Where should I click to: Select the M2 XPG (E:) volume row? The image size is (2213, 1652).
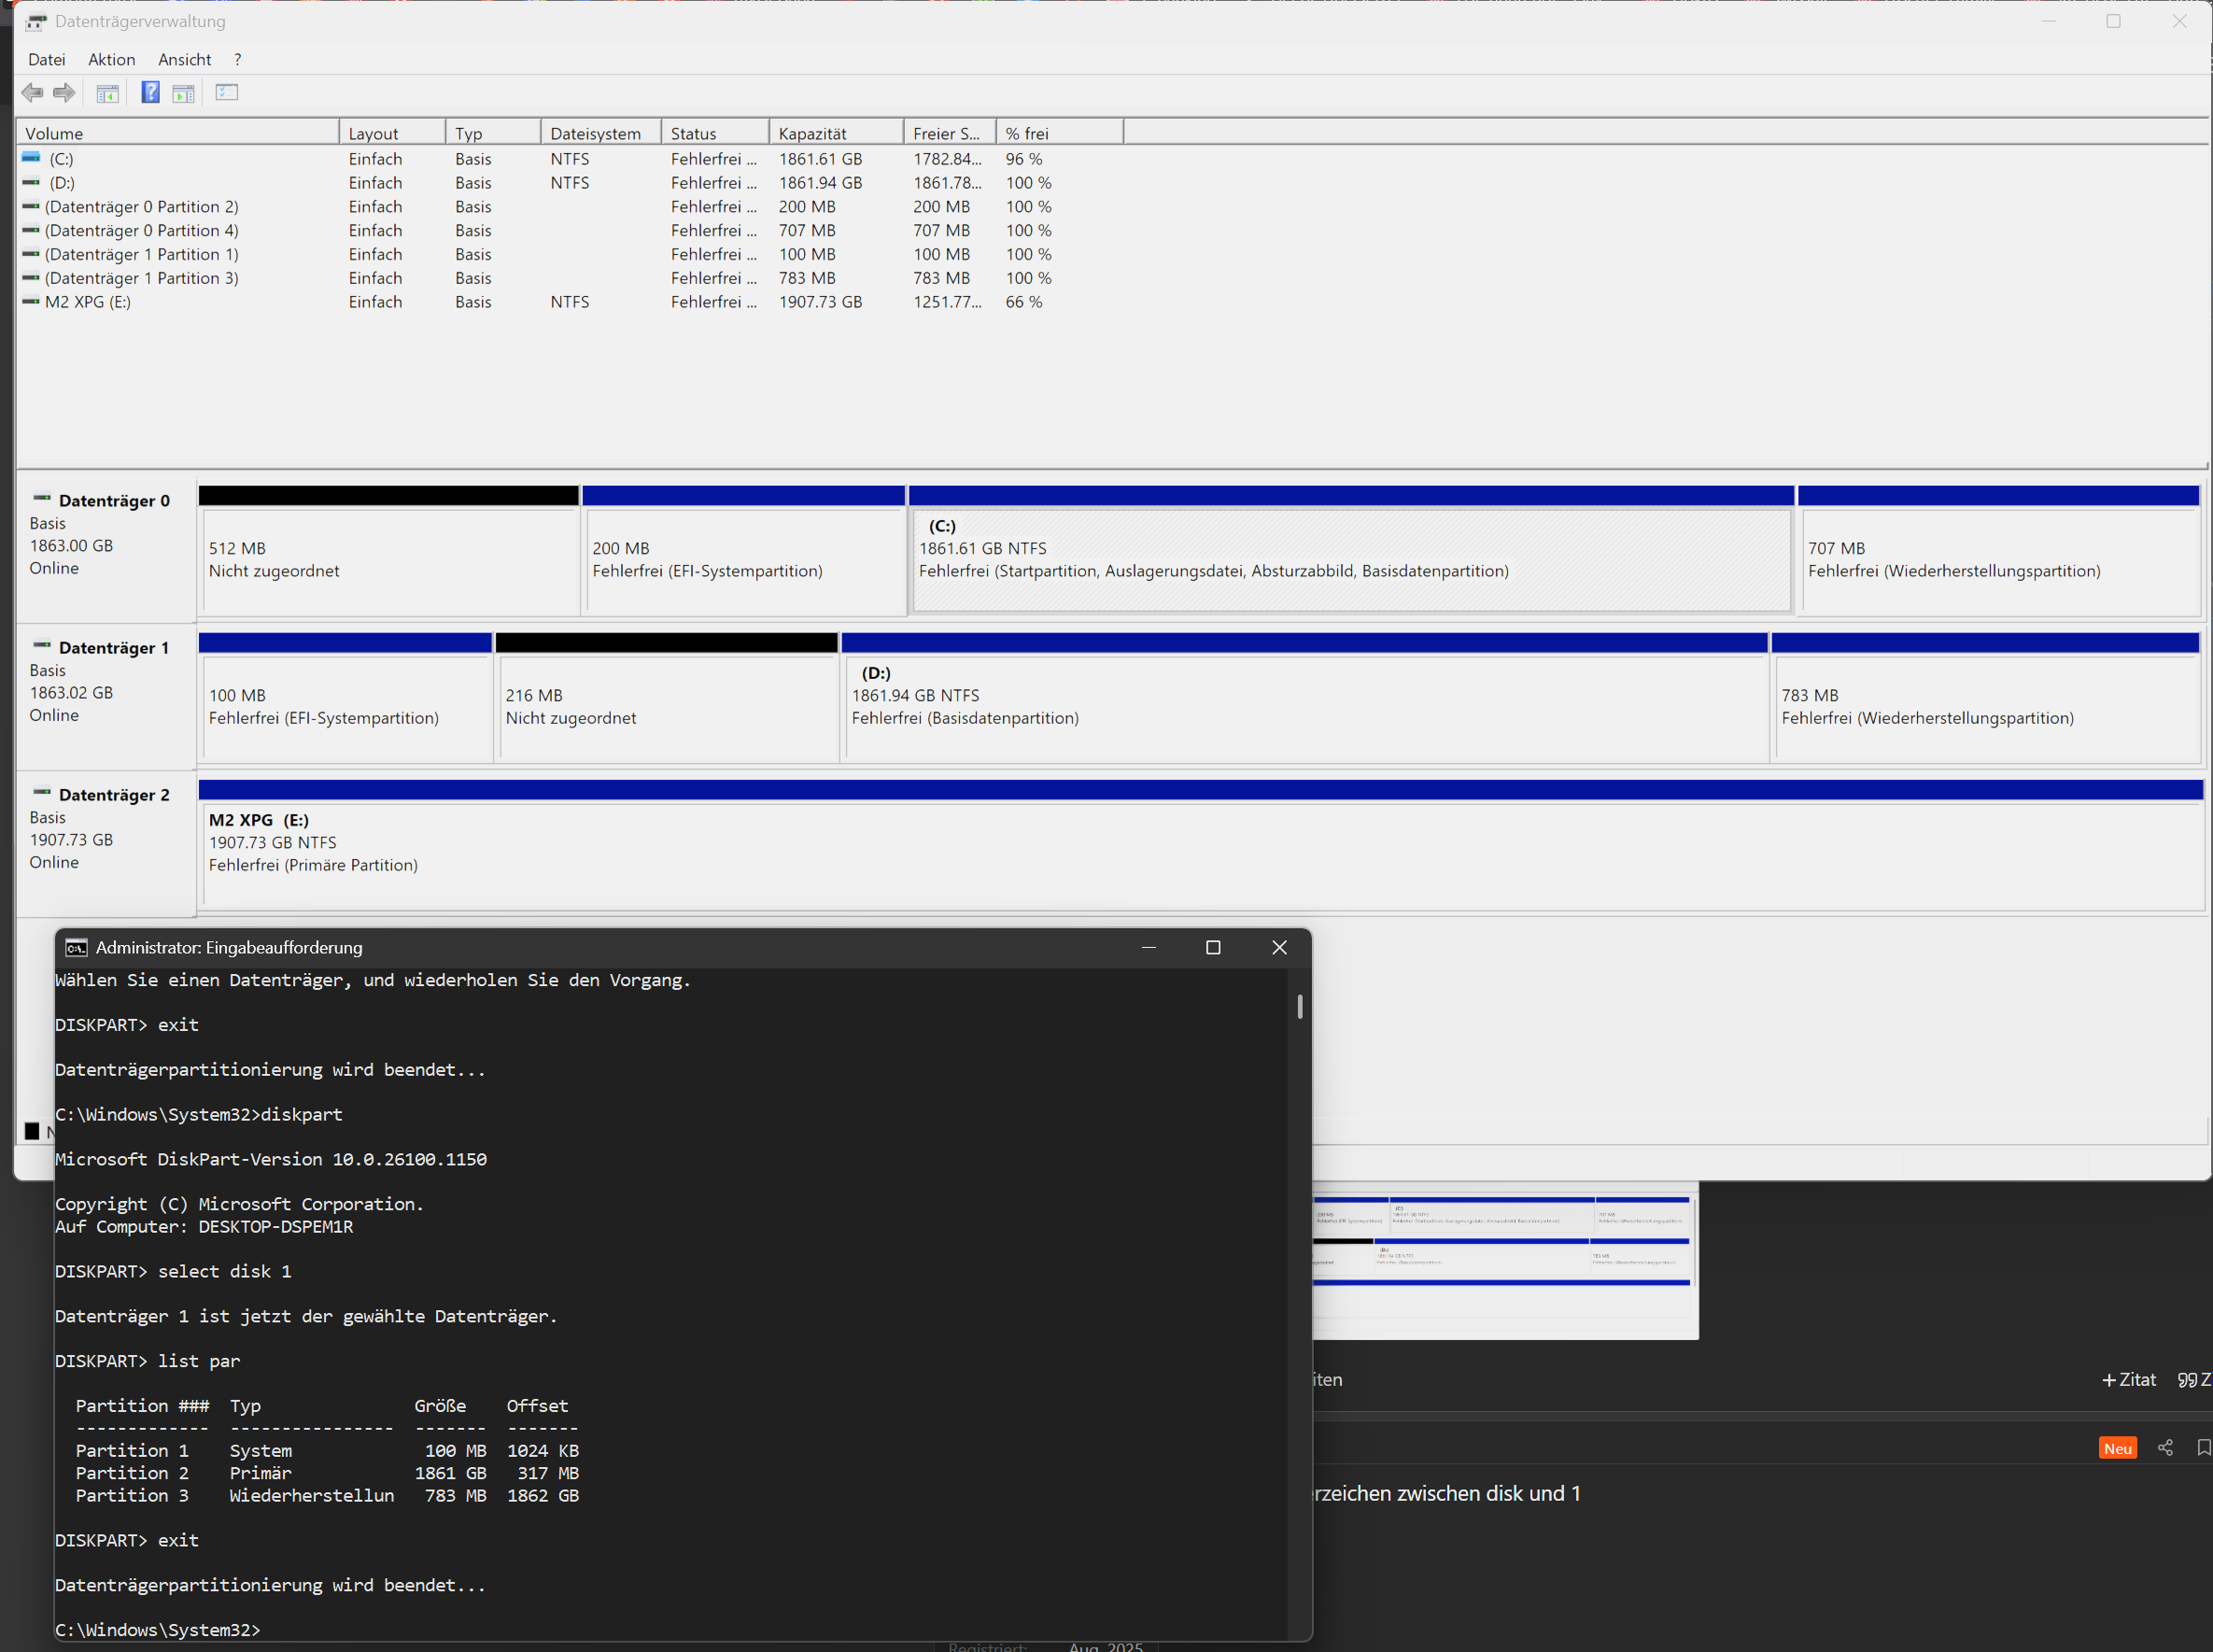coord(88,302)
